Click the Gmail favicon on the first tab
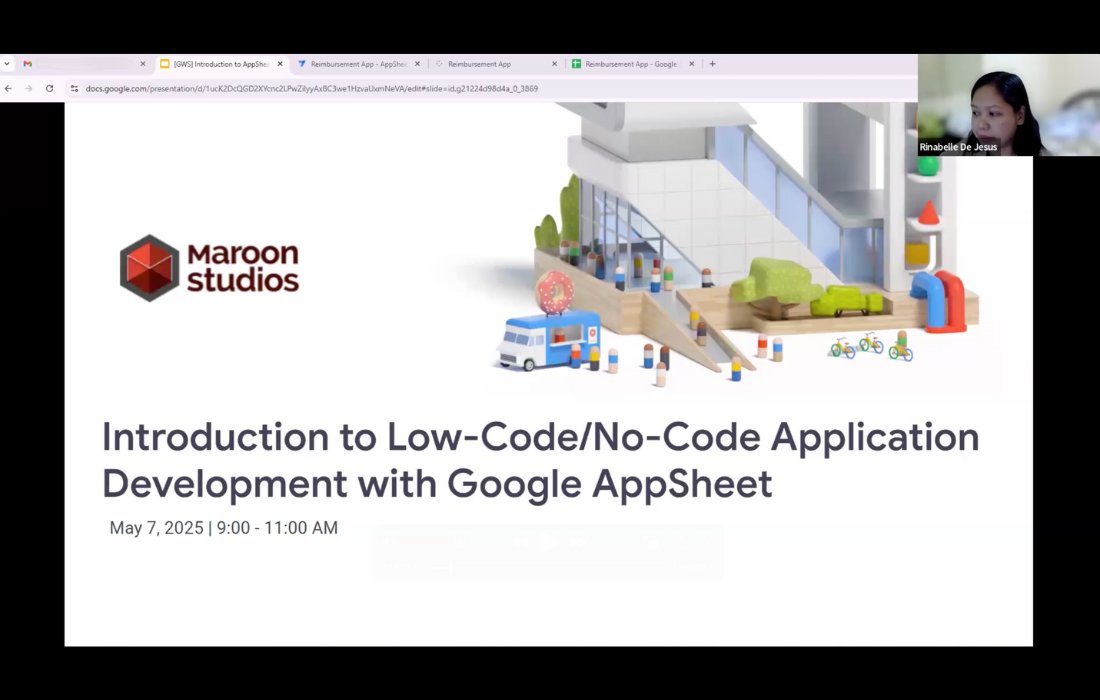This screenshot has height=700, width=1100. [27, 63]
